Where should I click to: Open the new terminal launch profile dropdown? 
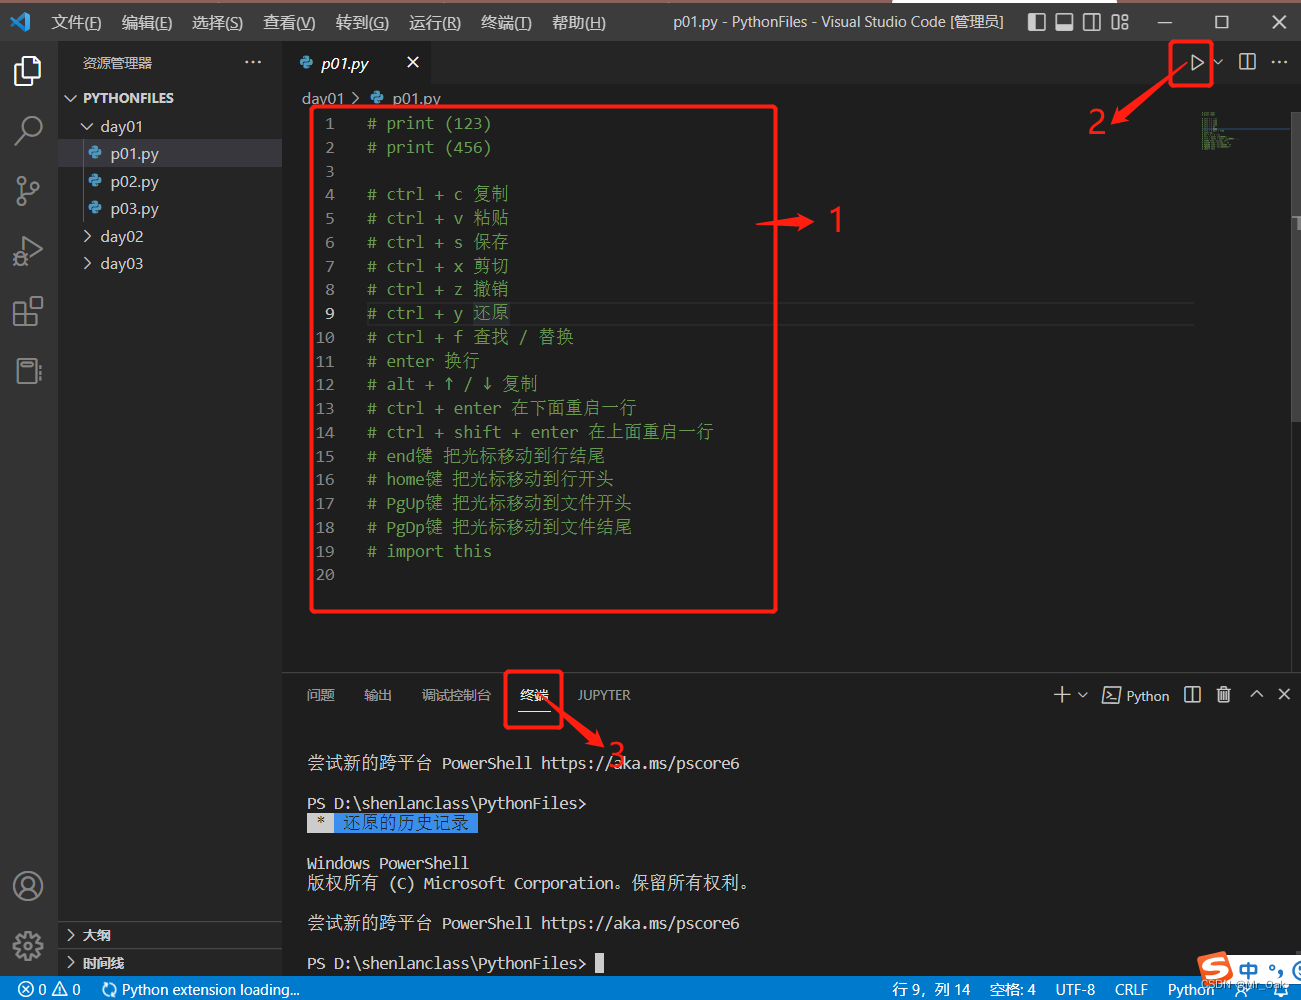(x=1083, y=694)
